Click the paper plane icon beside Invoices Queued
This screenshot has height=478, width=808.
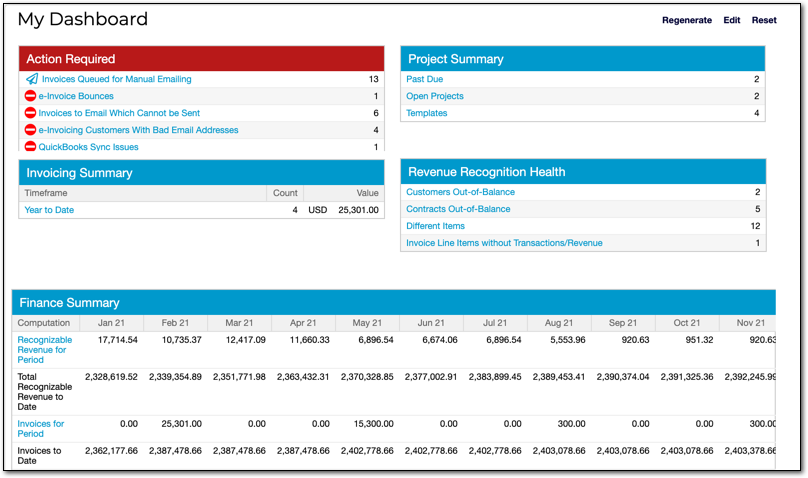click(32, 79)
